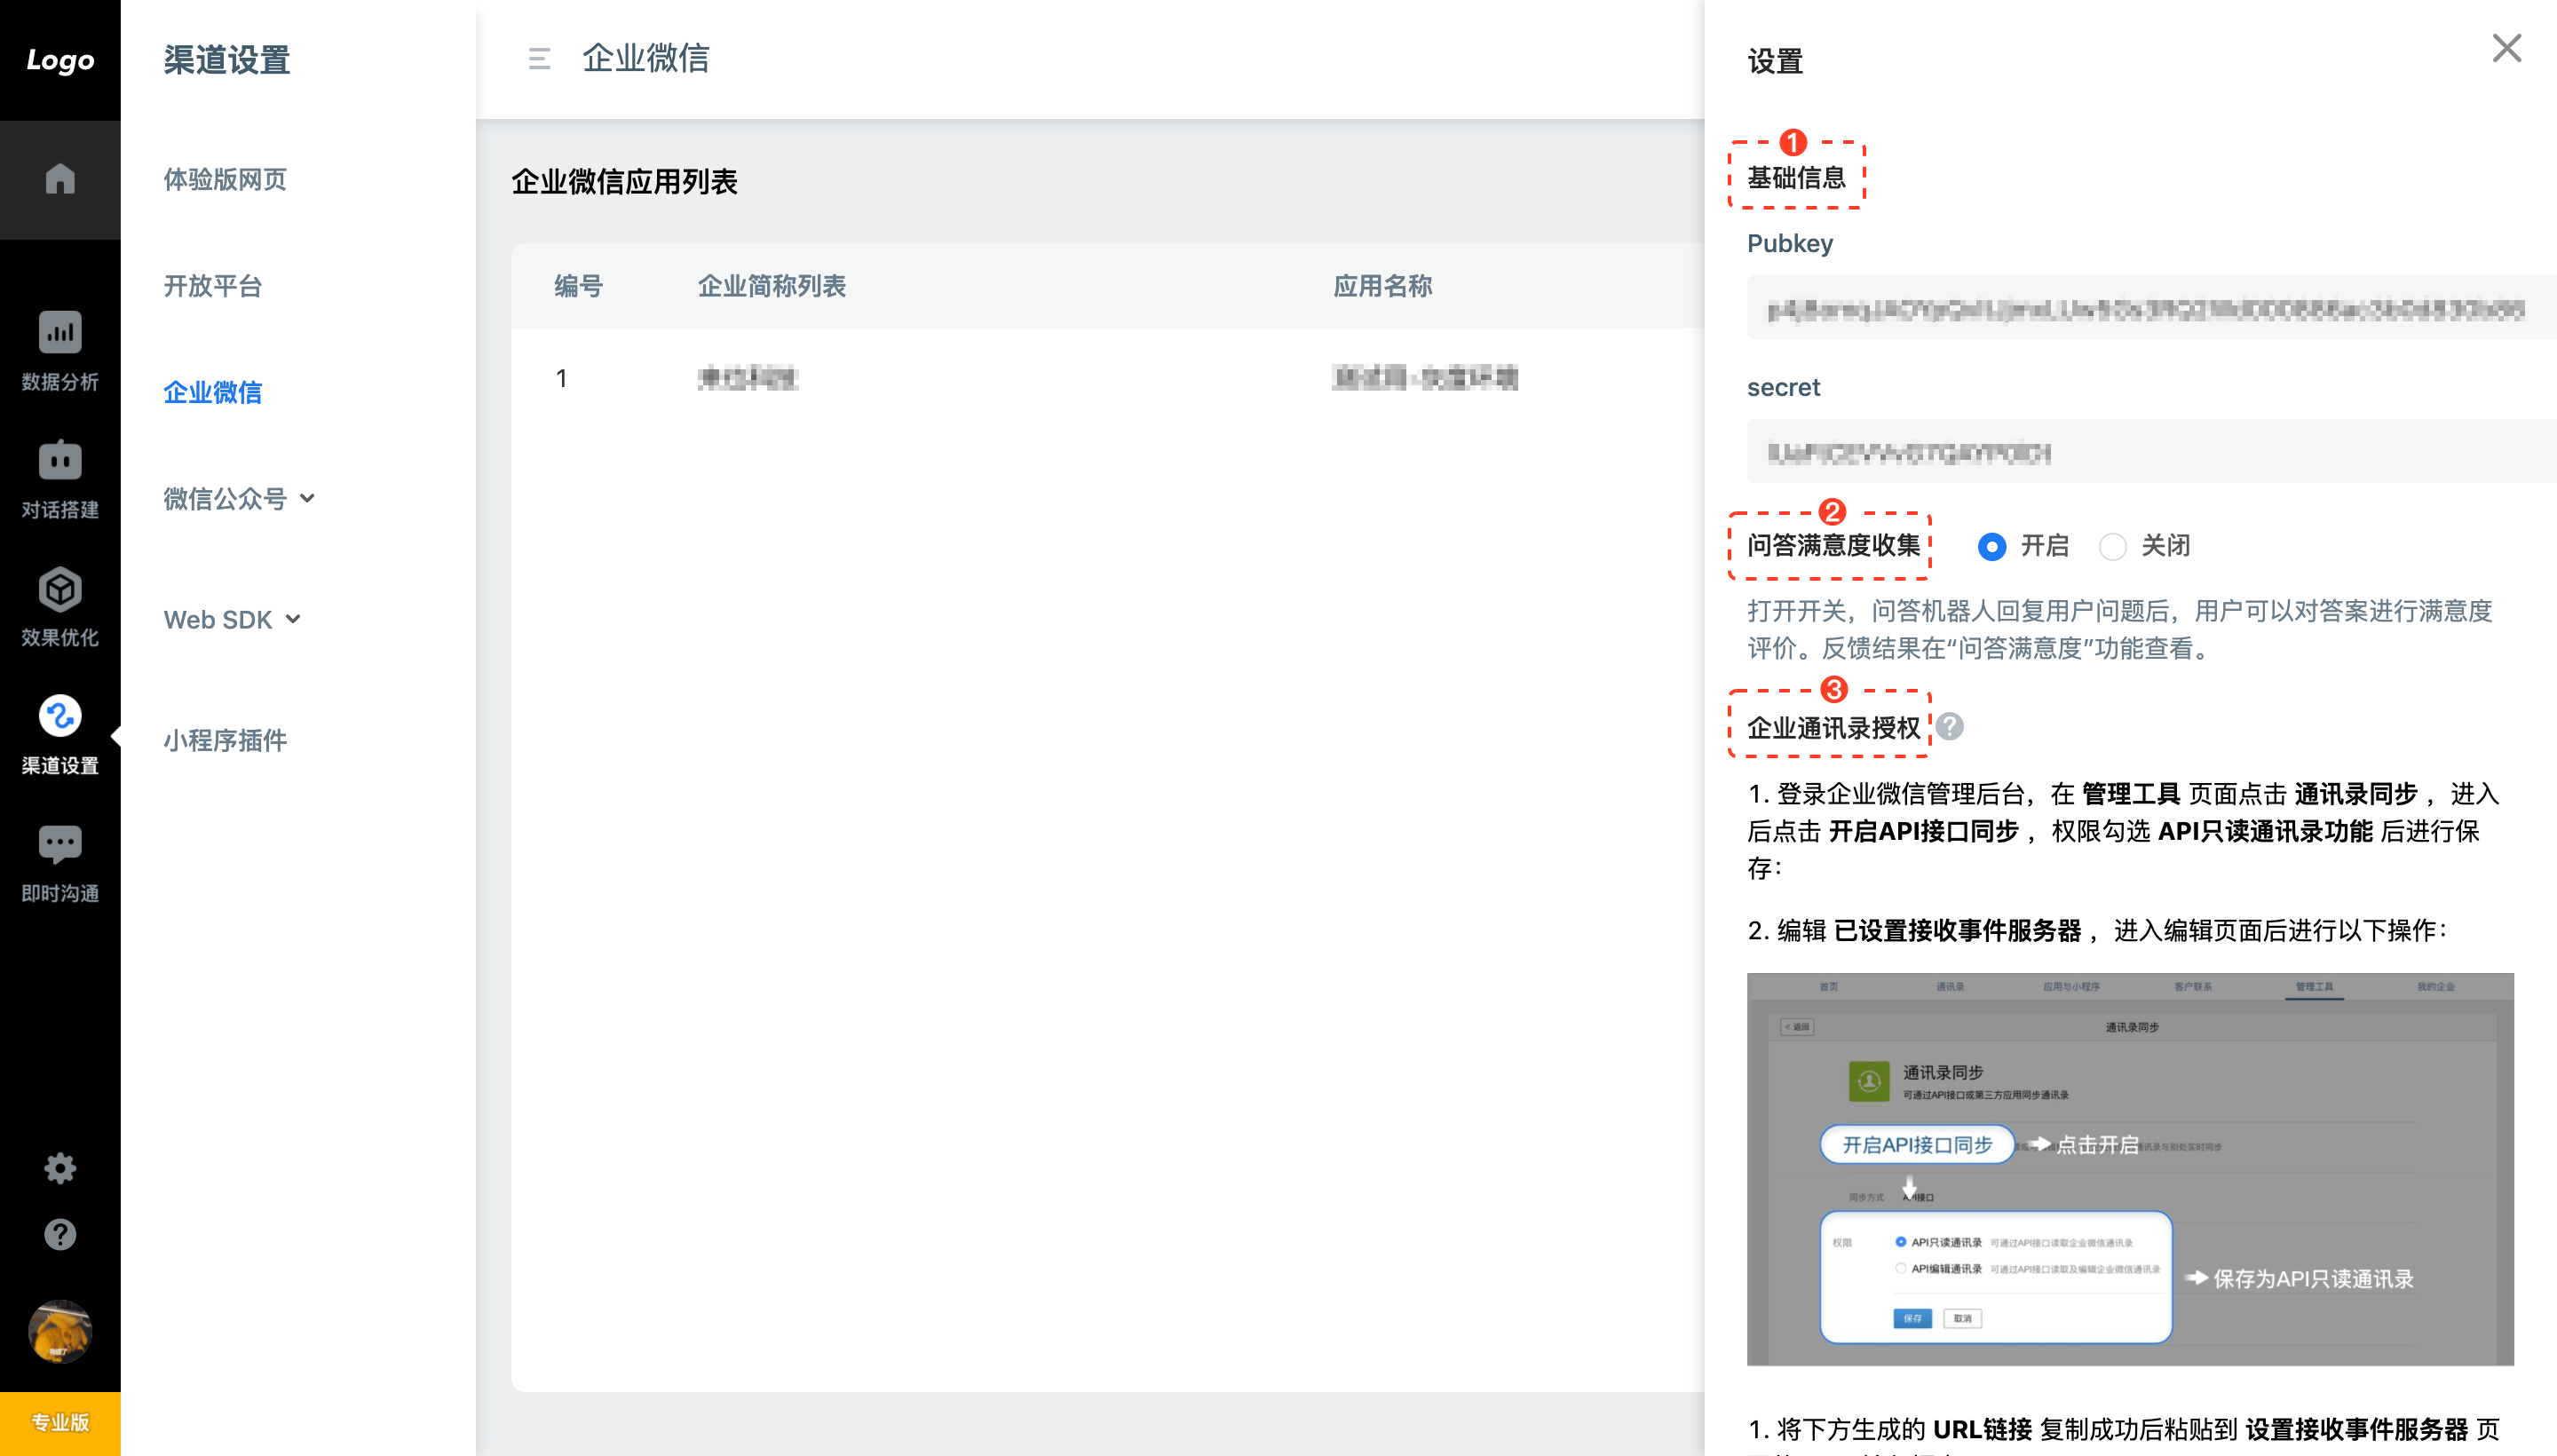Image resolution: width=2557 pixels, height=1456 pixels.
Task: Open 体验版网页 menu item
Action: pos(225,179)
